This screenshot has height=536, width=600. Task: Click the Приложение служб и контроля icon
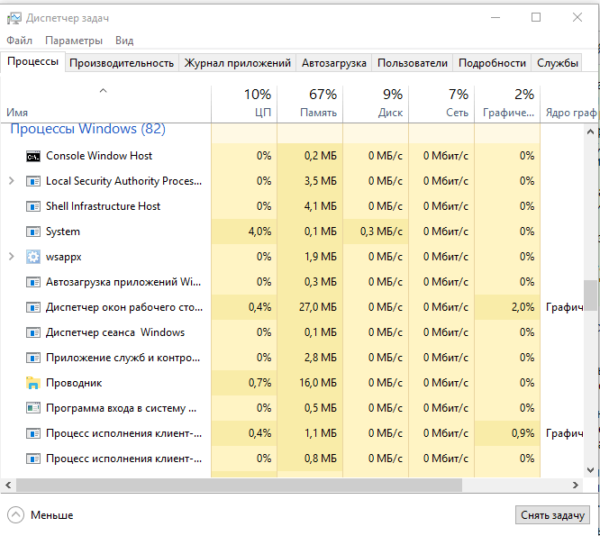tap(33, 358)
